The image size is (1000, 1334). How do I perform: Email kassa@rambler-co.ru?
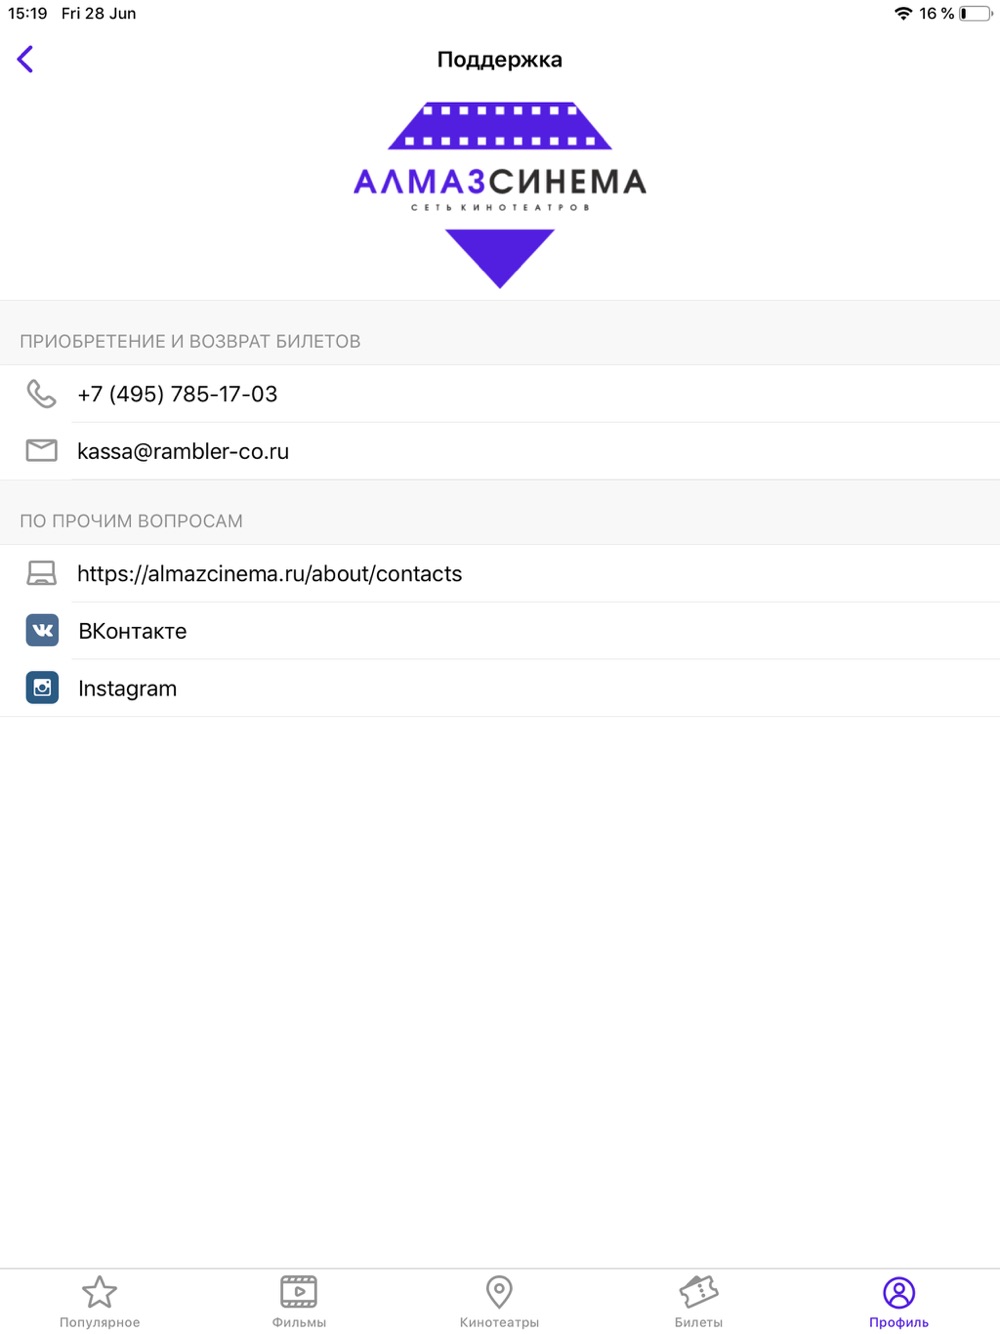click(183, 451)
